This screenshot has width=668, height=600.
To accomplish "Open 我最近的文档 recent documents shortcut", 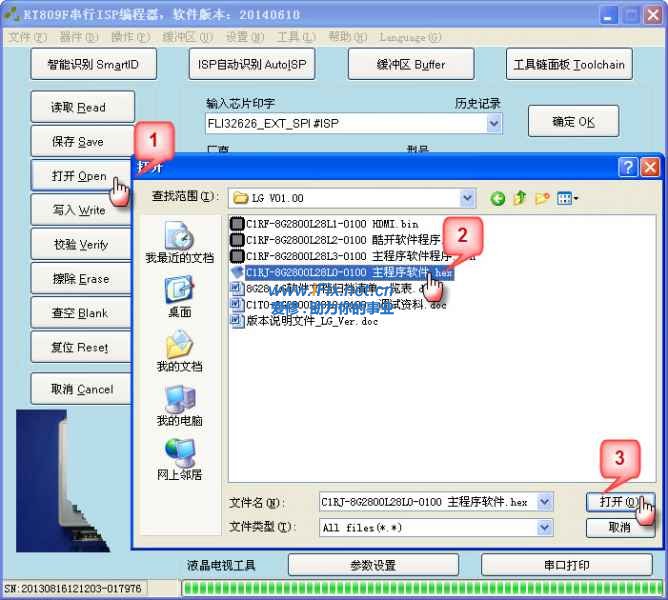I will [x=179, y=243].
